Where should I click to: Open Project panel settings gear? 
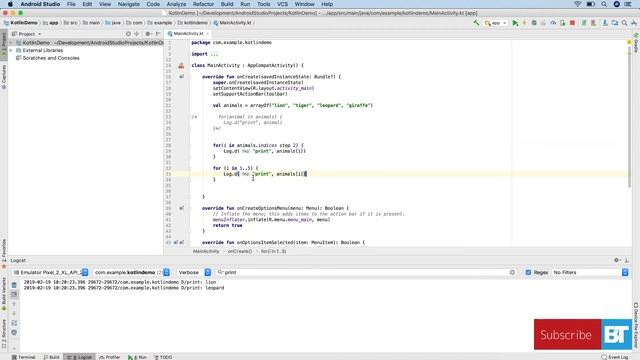pos(149,34)
